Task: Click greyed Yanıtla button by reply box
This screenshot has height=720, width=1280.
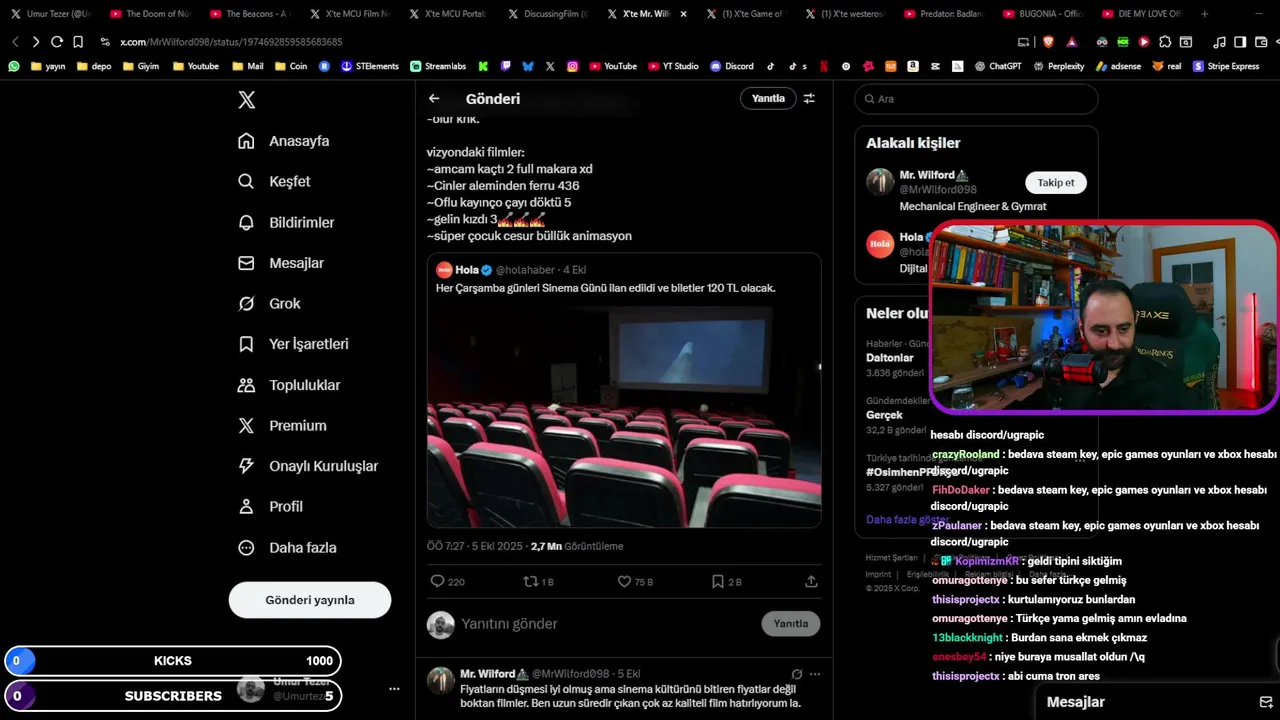Action: coord(791,624)
